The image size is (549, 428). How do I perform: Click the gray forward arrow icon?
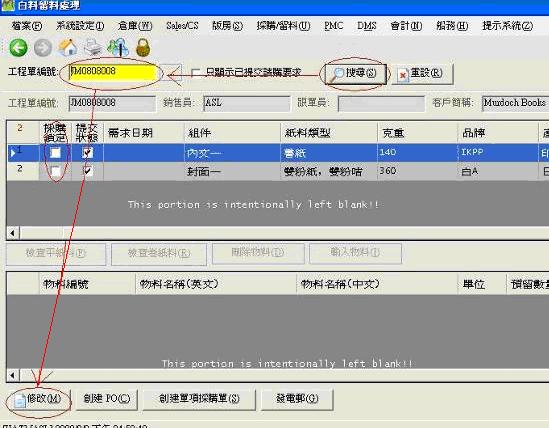pyautogui.click(x=43, y=48)
